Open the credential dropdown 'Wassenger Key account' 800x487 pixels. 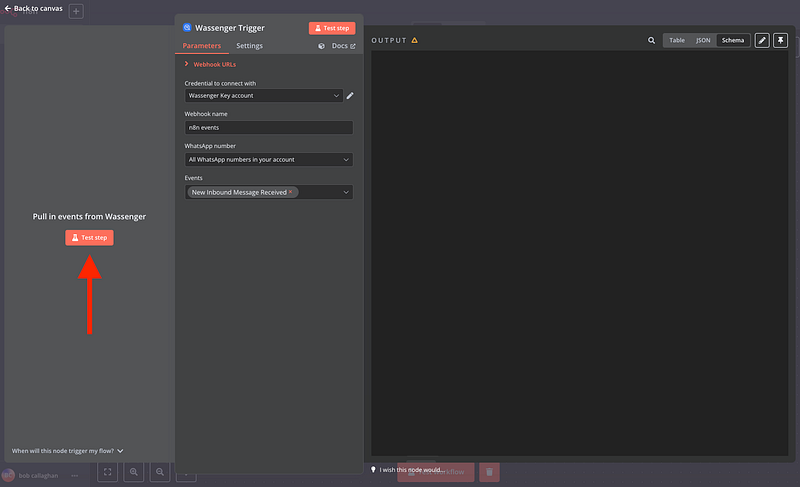tap(264, 96)
